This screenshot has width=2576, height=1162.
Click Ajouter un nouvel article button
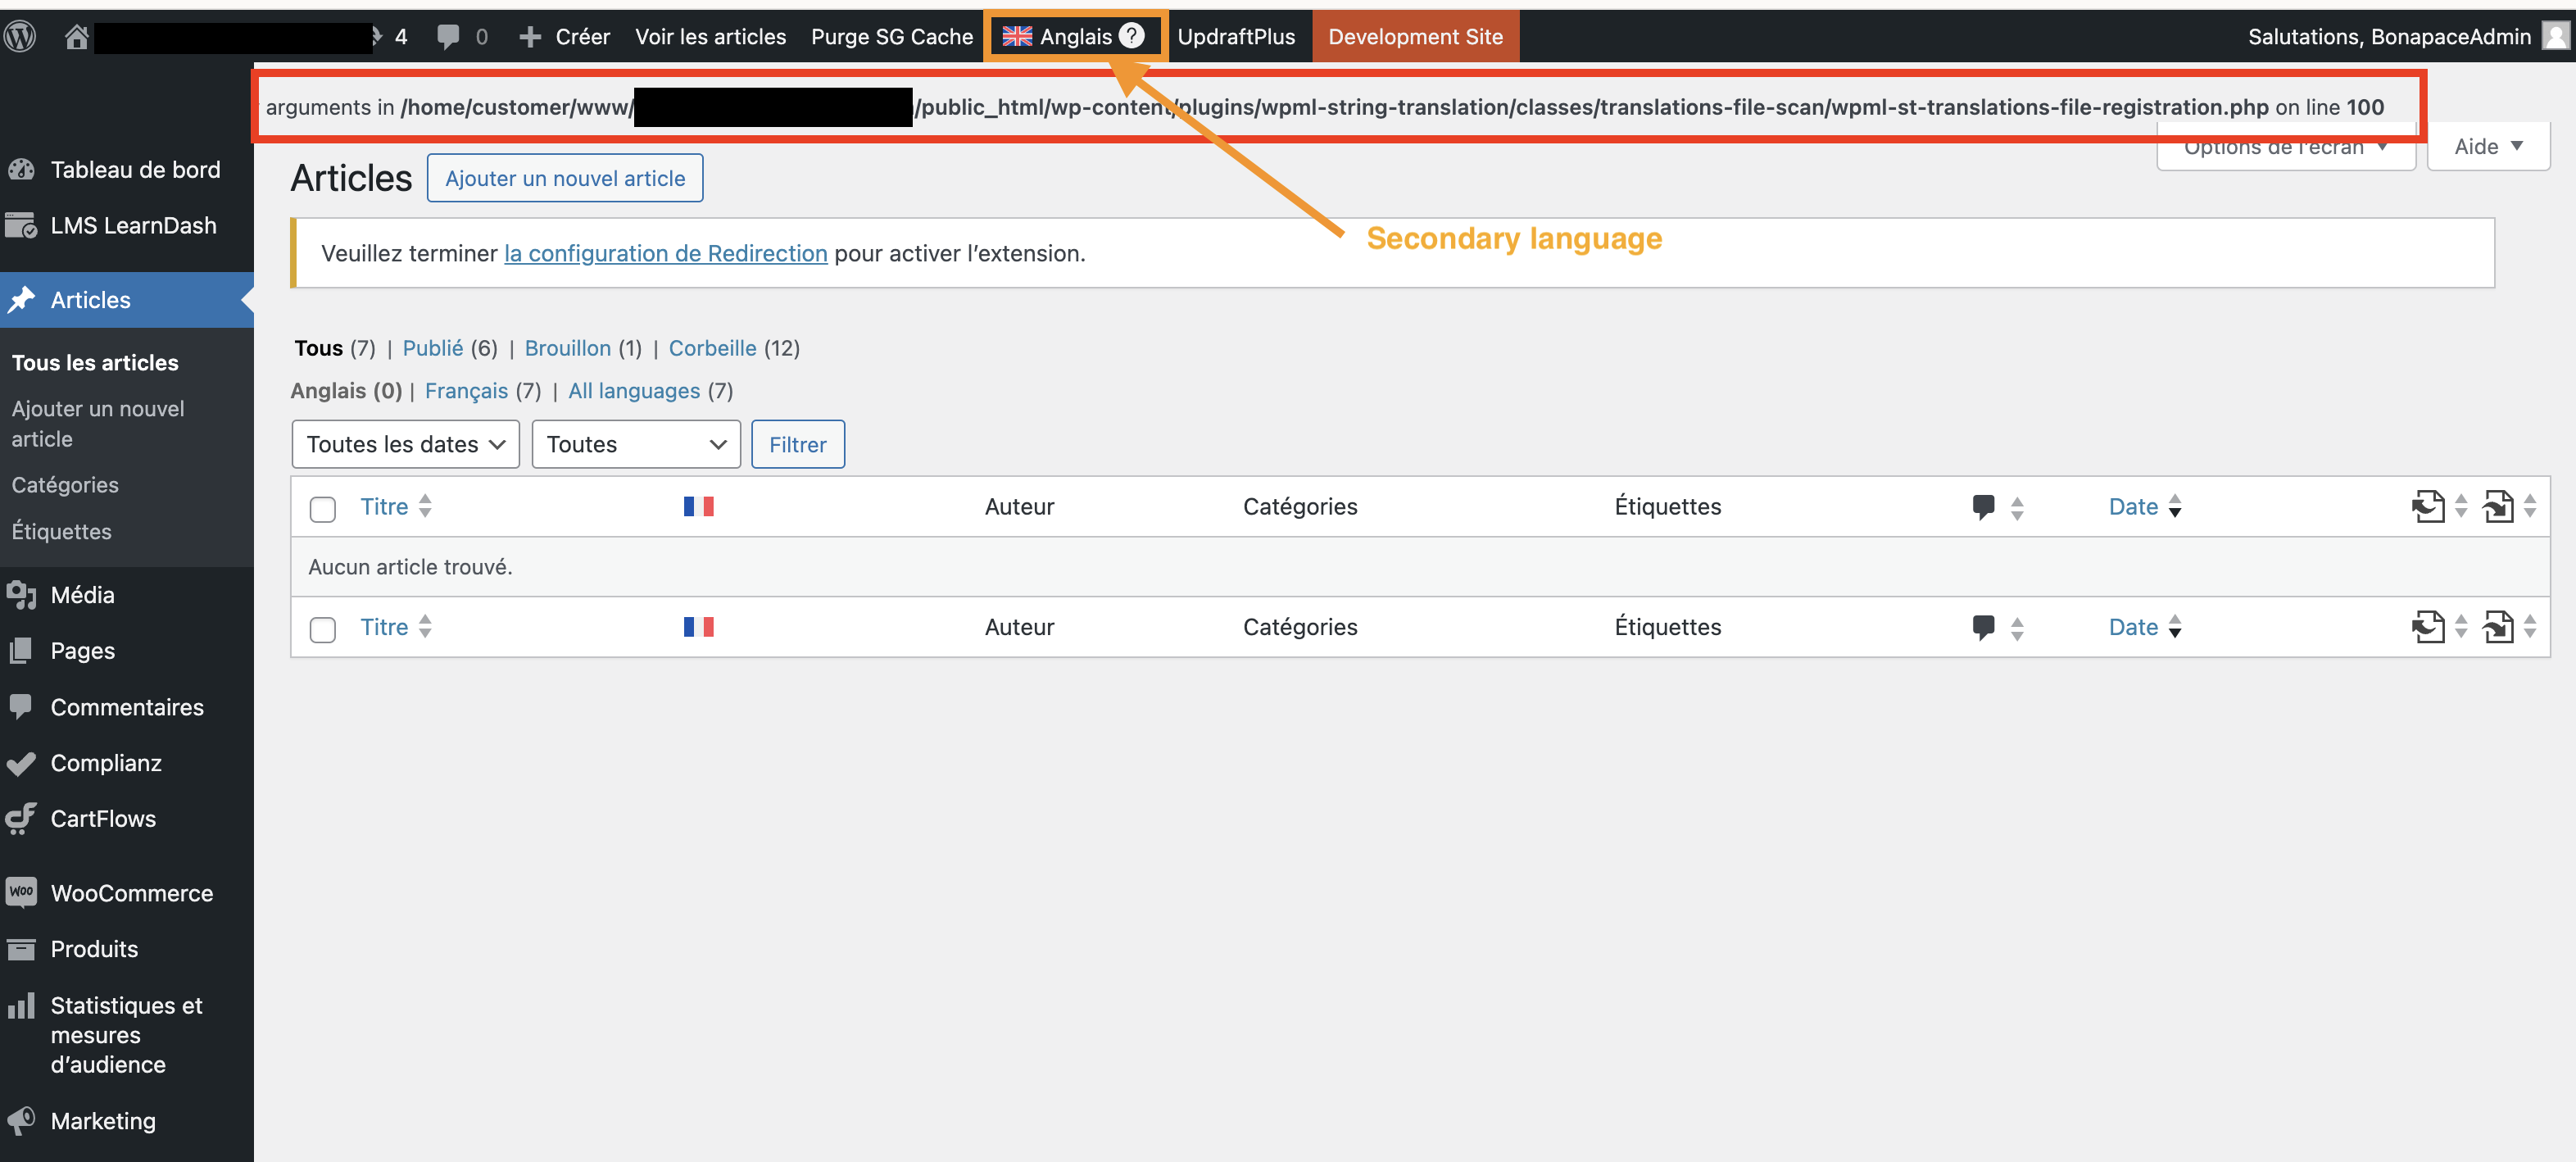(x=565, y=178)
